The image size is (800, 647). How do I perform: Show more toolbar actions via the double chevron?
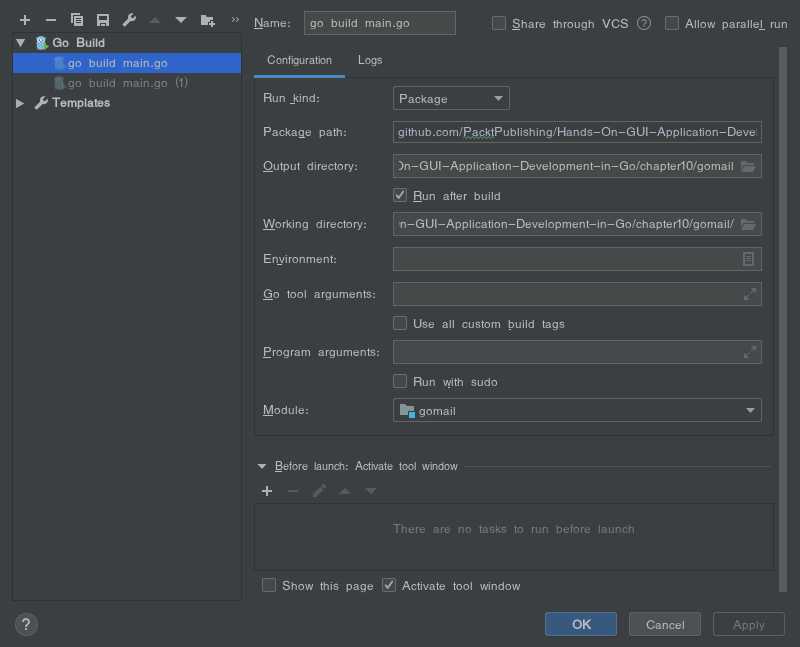pos(235,20)
